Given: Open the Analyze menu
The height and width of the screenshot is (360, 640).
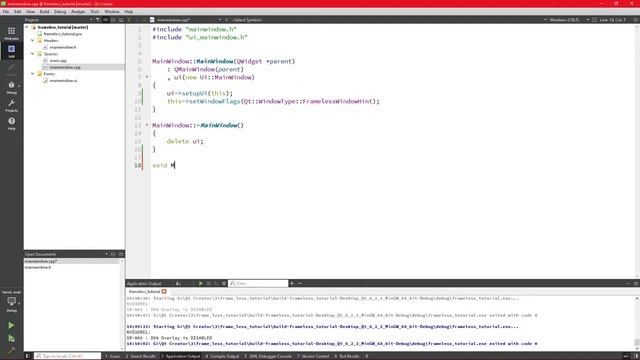Looking at the screenshot, I should tap(78, 11).
